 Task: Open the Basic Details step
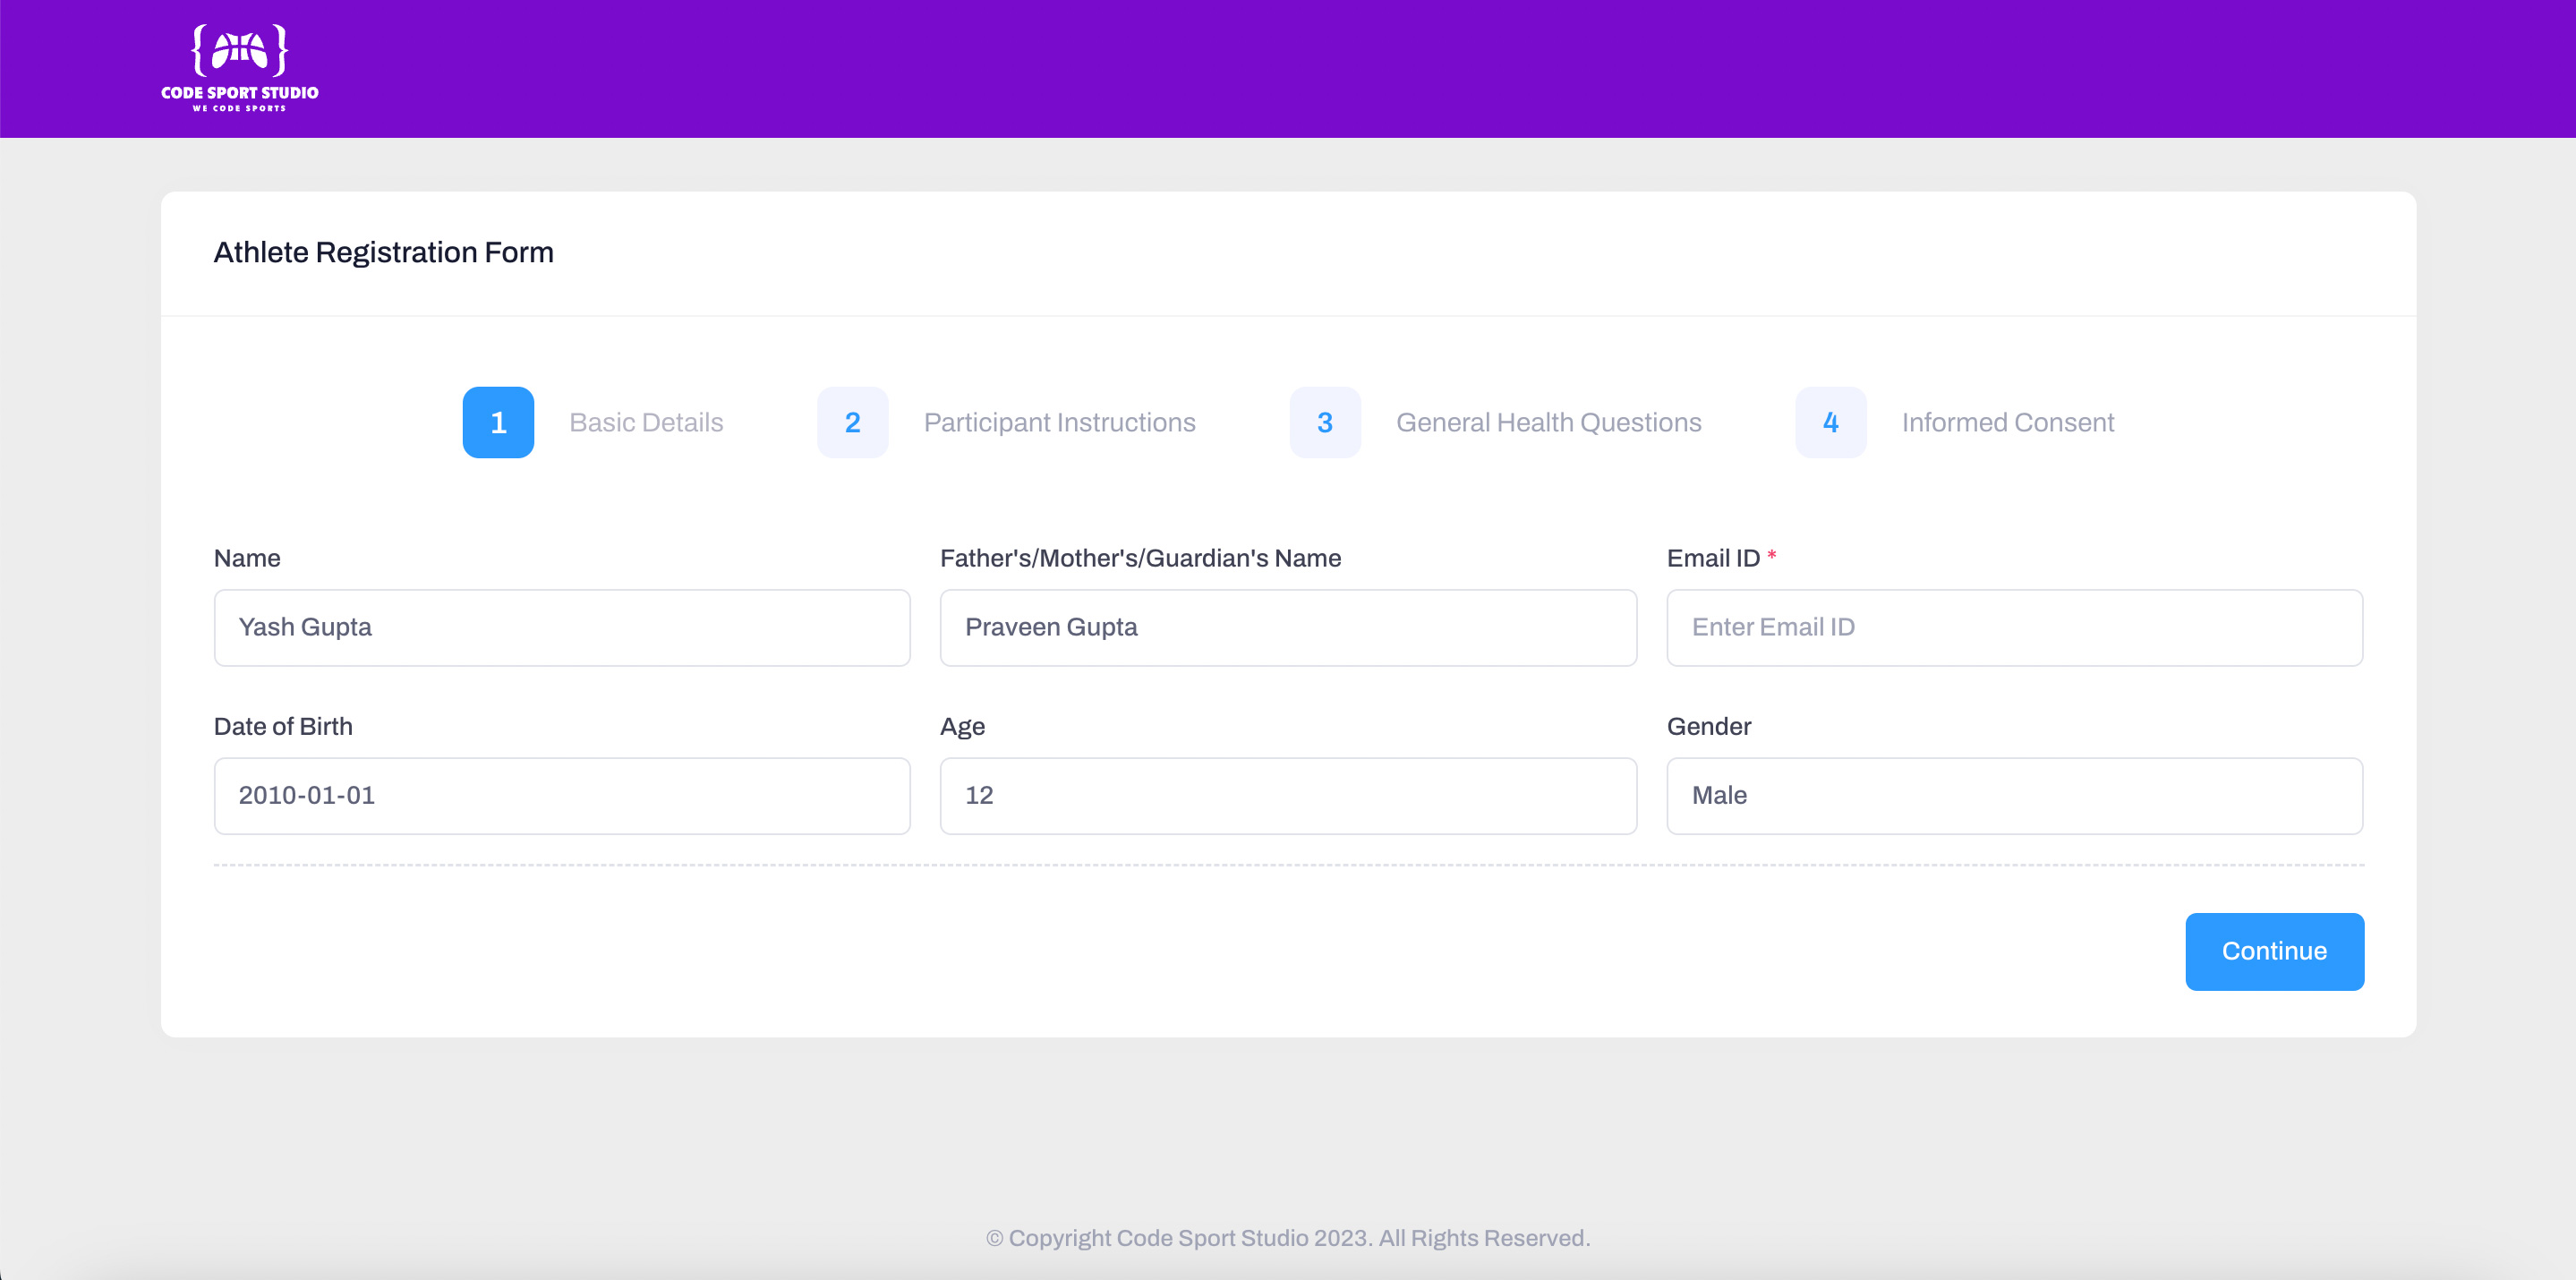click(646, 422)
